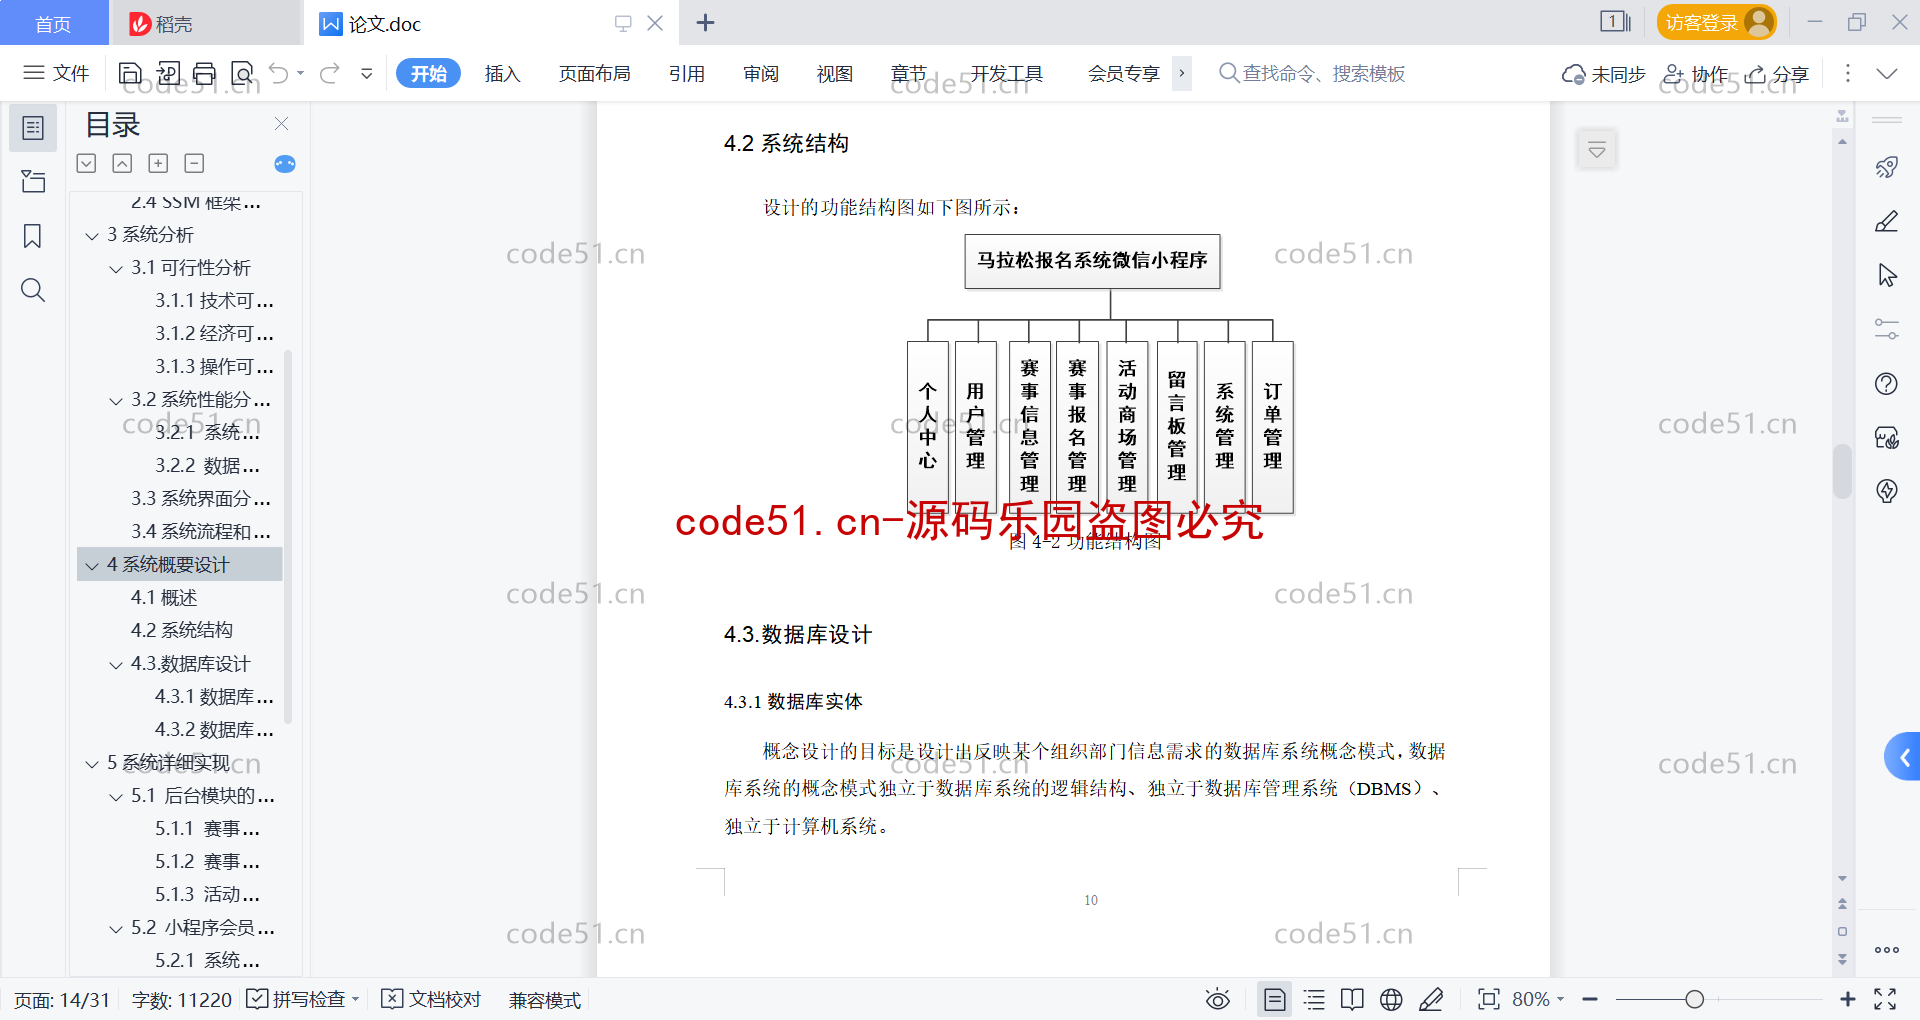Click the 协作 collaborate button
Screen dimensions: 1920x1020
click(x=1695, y=74)
